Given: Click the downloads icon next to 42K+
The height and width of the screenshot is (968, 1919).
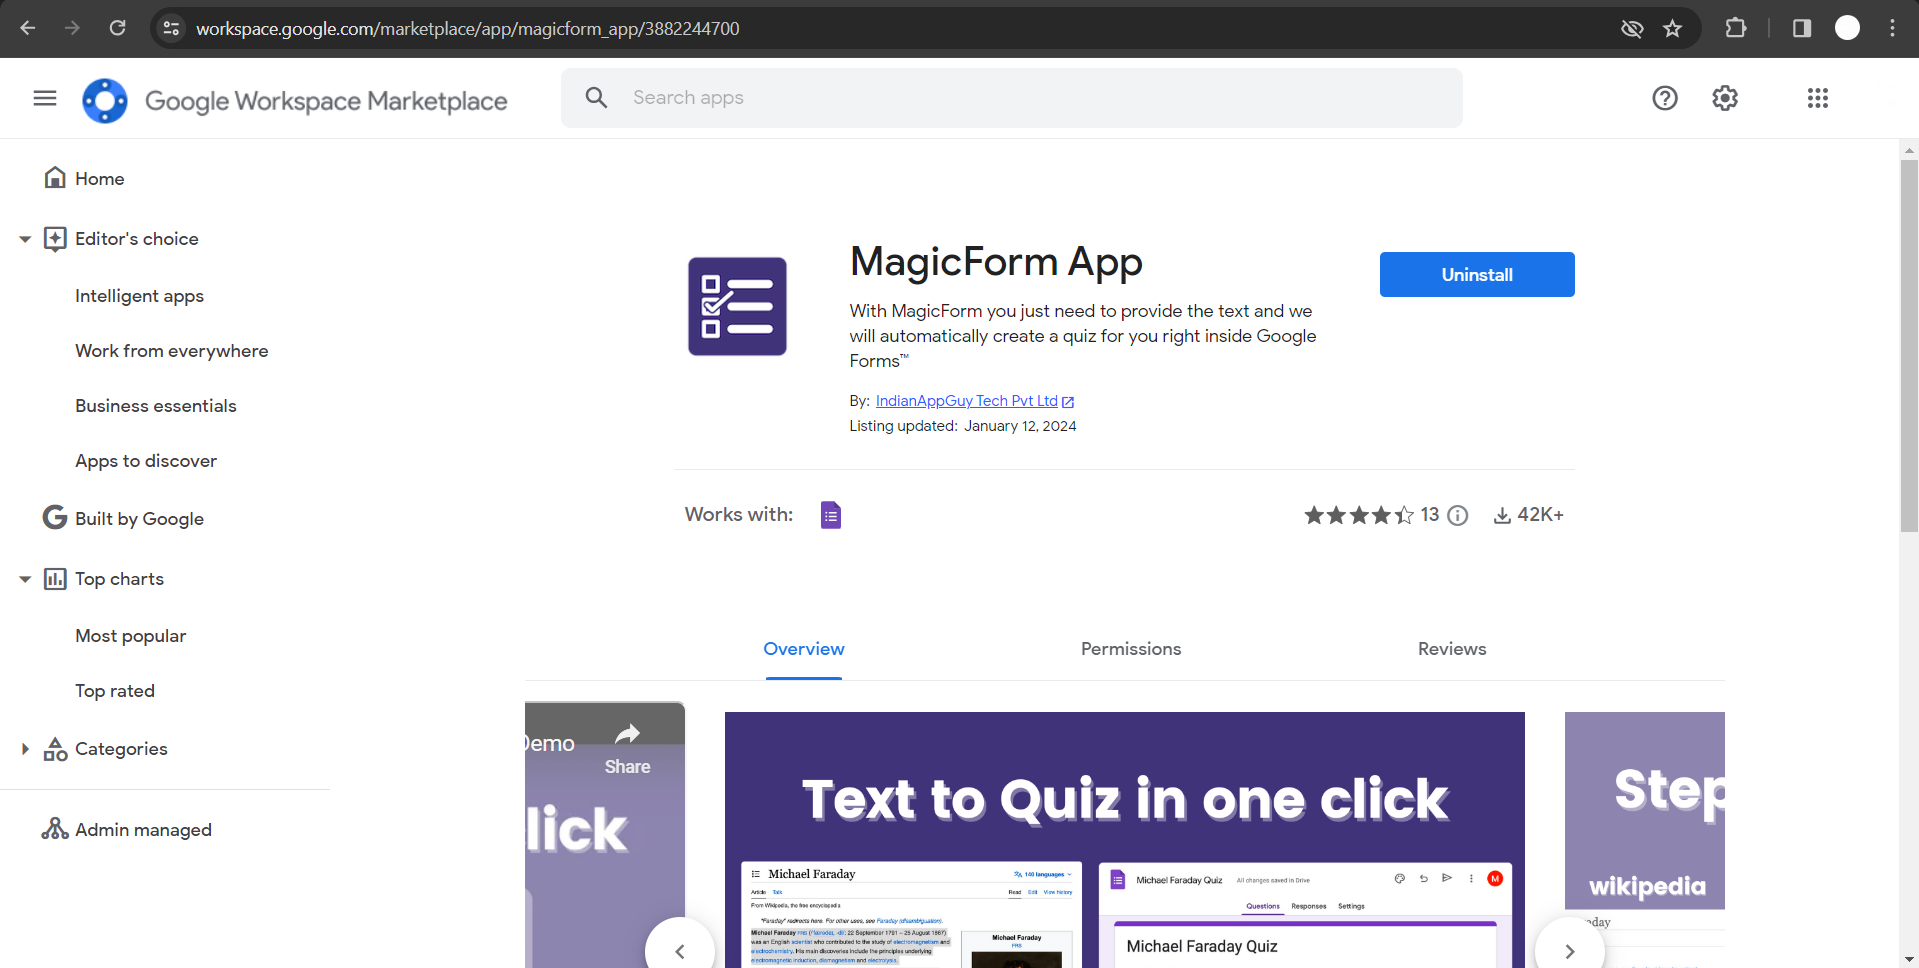Looking at the screenshot, I should tap(1502, 515).
